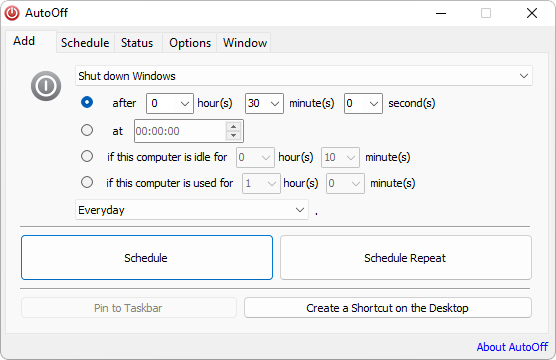Choose "if this computer is idle for" option
Screen dimensions: 556x360
tap(87, 156)
